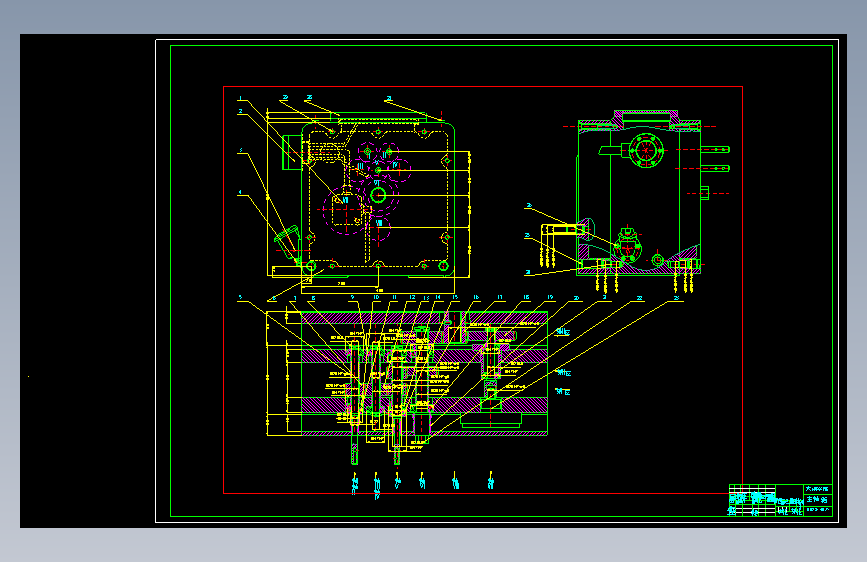Select the small drain circle in the side view
The height and width of the screenshot is (562, 867).
pyautogui.click(x=657, y=259)
